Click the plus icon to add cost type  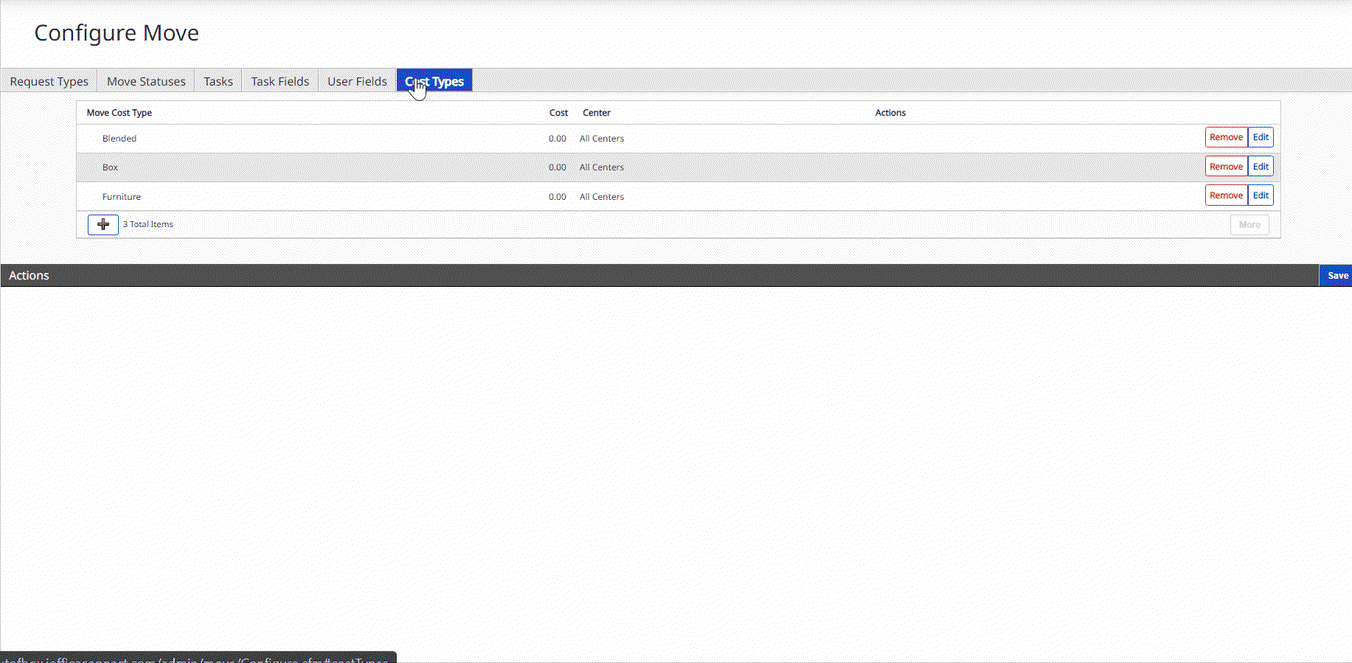coord(103,224)
